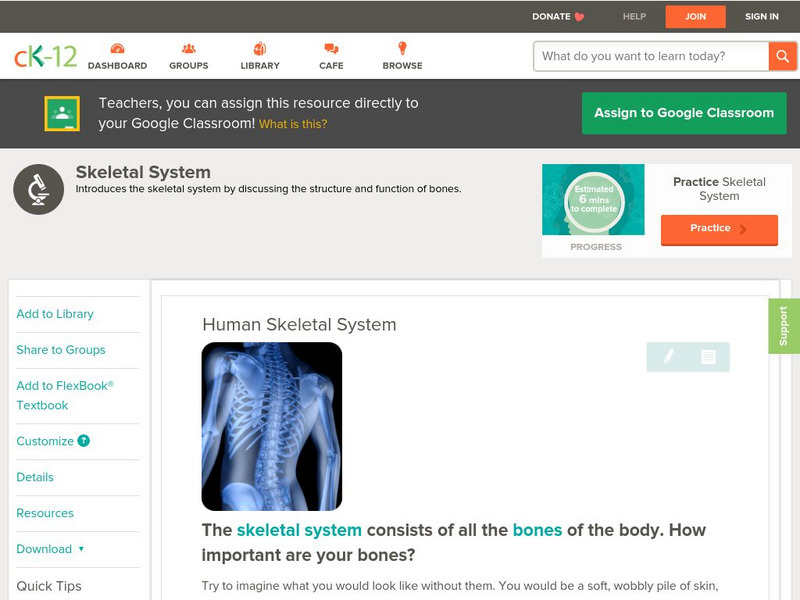
Task: Click the Google Classroom icon
Action: (62, 113)
